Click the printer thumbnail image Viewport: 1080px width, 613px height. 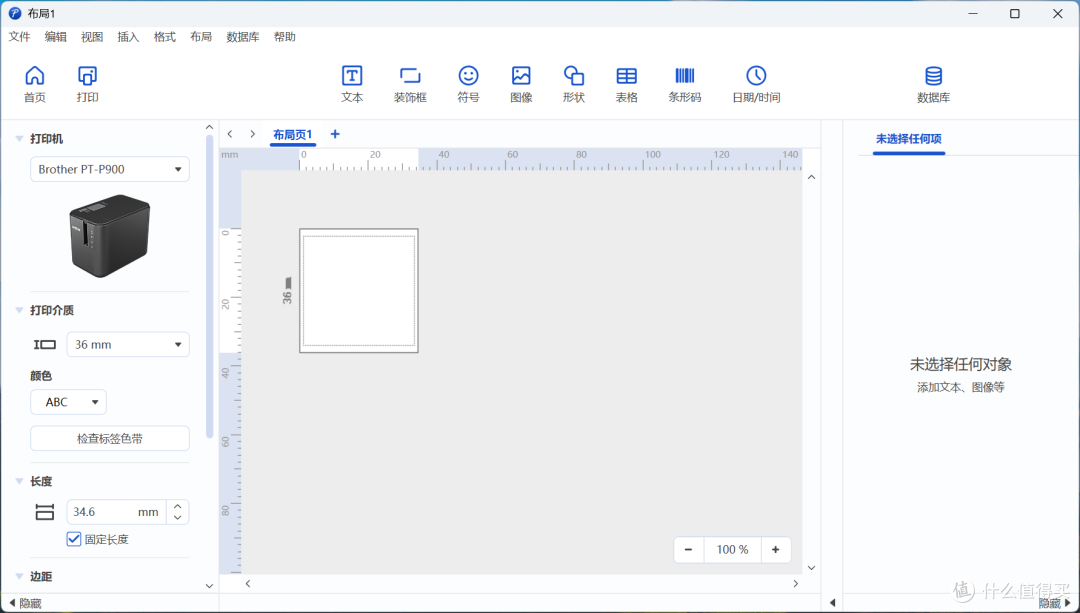pos(110,236)
